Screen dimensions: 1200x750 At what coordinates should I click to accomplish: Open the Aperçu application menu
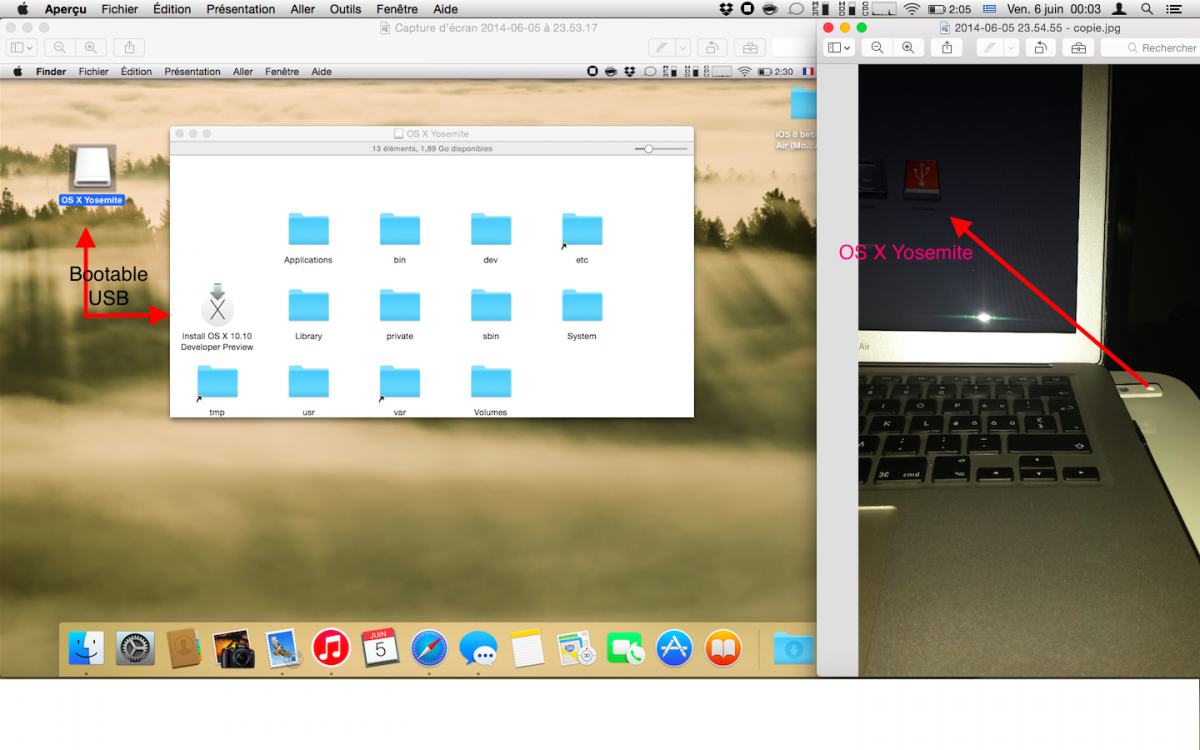tap(65, 9)
